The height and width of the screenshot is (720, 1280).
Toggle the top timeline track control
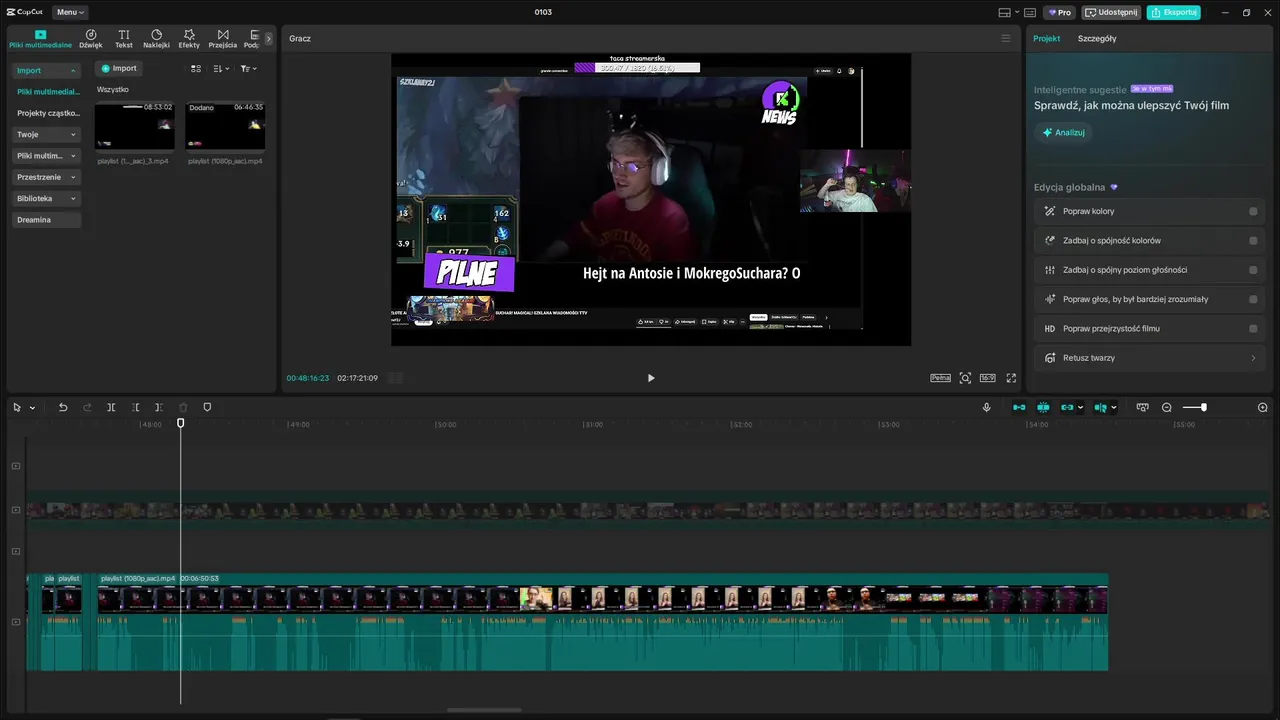(16, 466)
